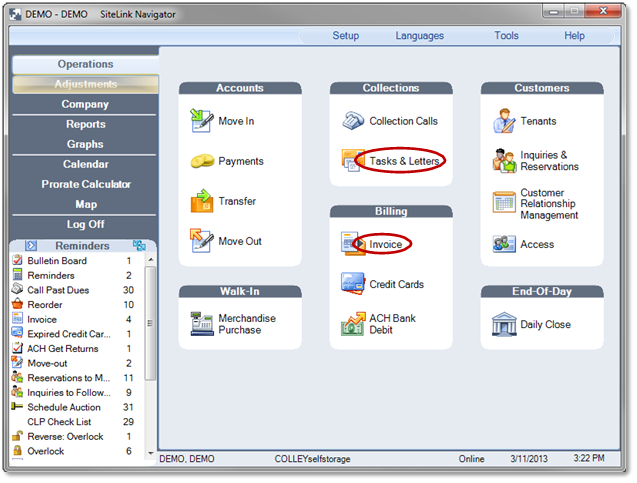
Task: Click the 3/11/2013 date in status bar
Action: 529,459
